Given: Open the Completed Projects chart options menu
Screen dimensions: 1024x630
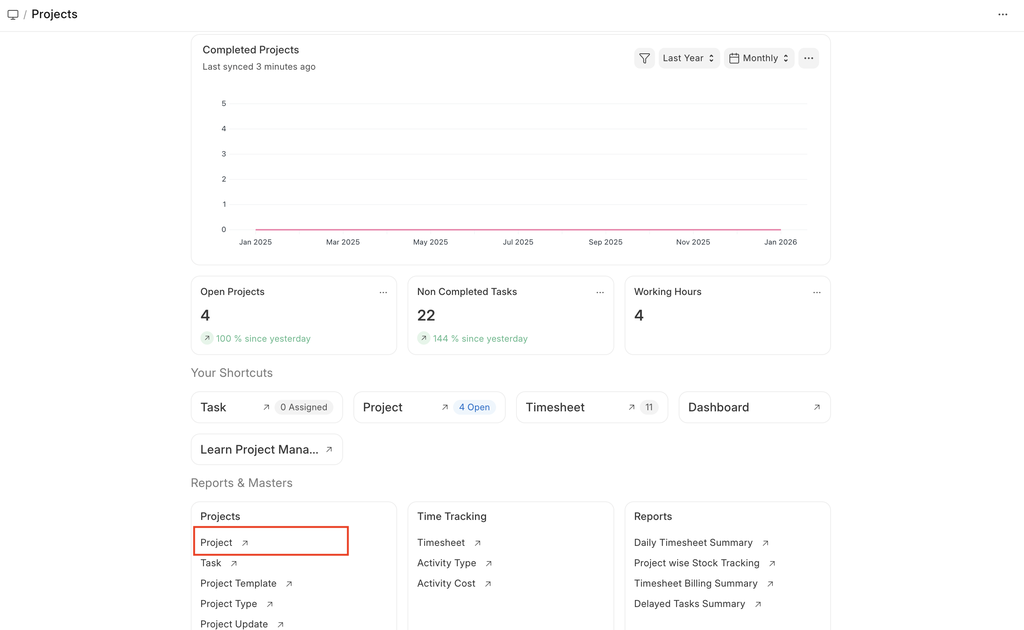Looking at the screenshot, I should pos(808,58).
